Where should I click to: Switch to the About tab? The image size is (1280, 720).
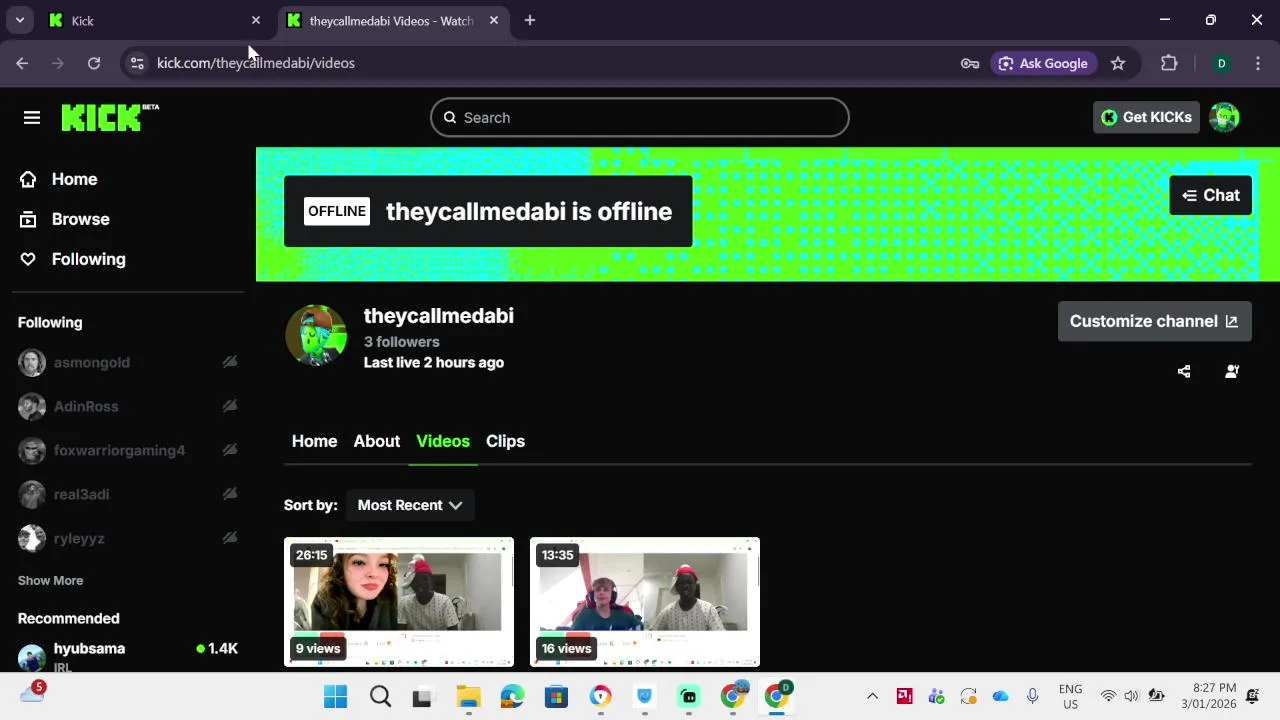[377, 441]
